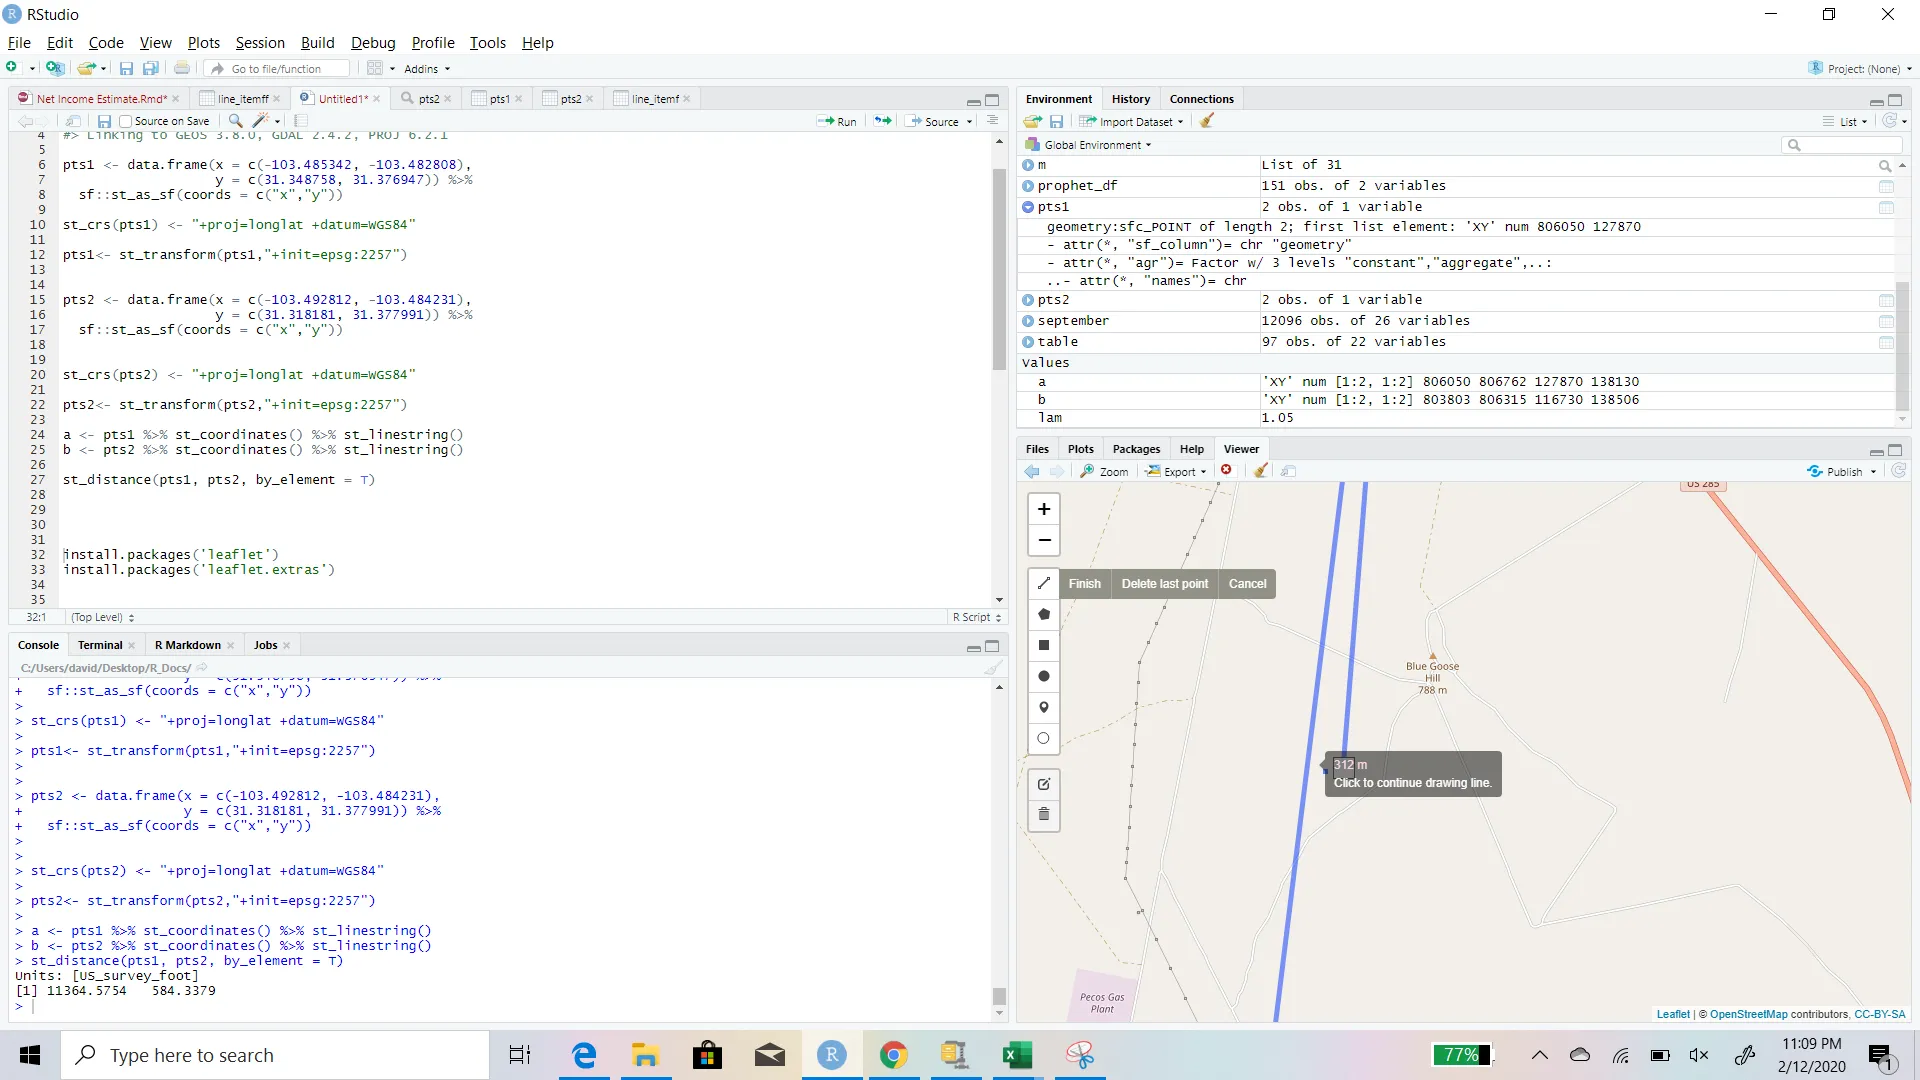Click the edit layers icon on map
This screenshot has width=1920, height=1080.
coord(1044,784)
